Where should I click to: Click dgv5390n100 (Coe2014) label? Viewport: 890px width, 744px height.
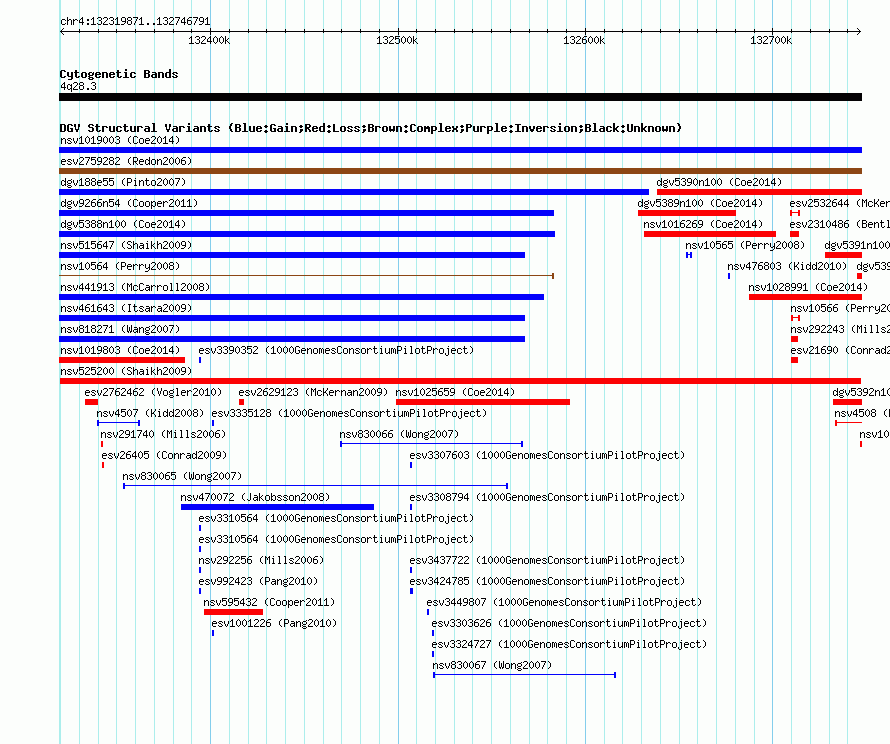pyautogui.click(x=719, y=182)
